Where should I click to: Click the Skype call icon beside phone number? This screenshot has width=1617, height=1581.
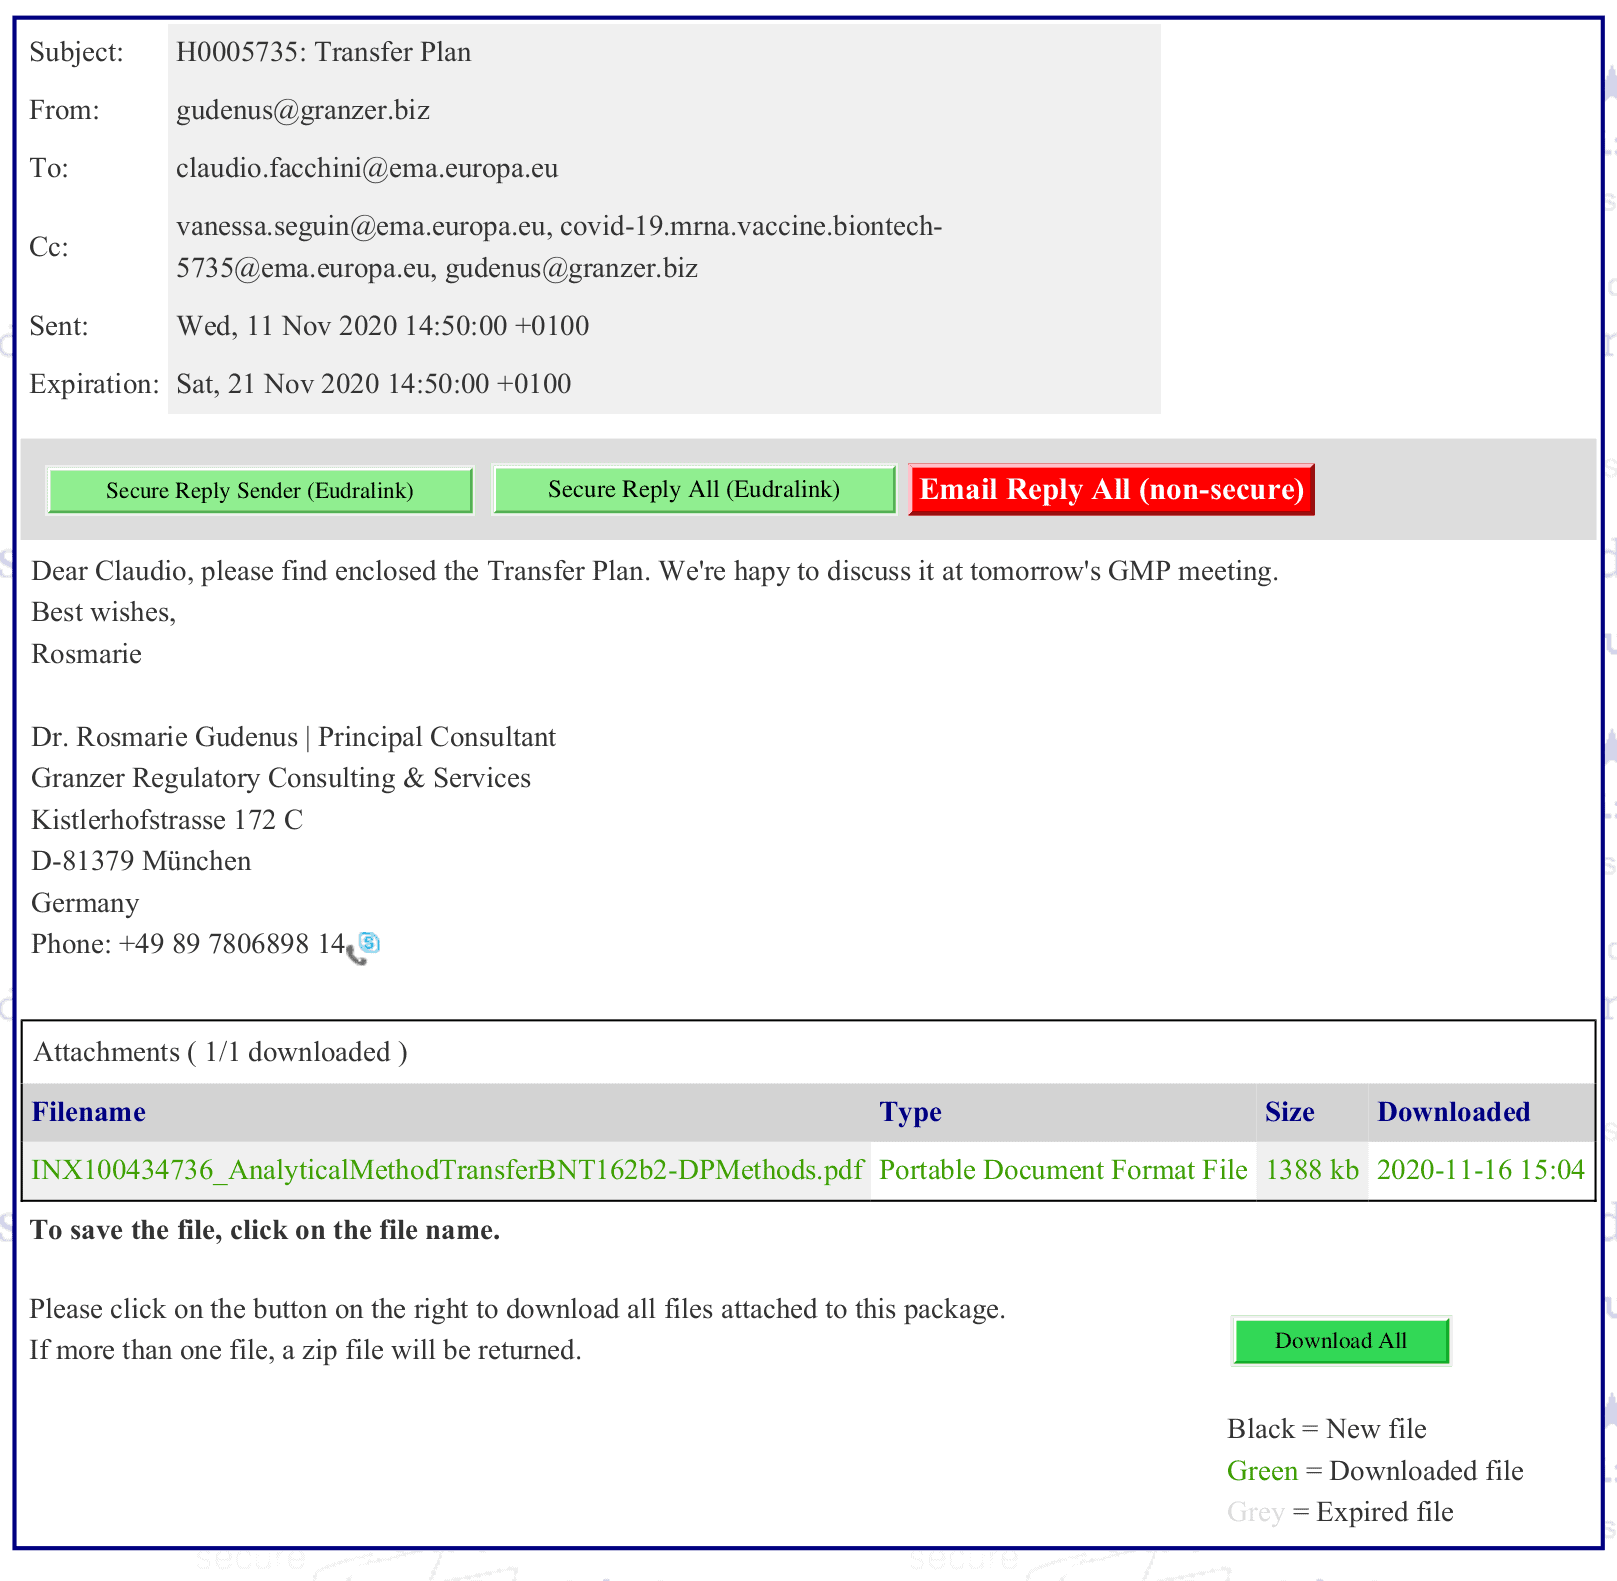click(x=364, y=946)
